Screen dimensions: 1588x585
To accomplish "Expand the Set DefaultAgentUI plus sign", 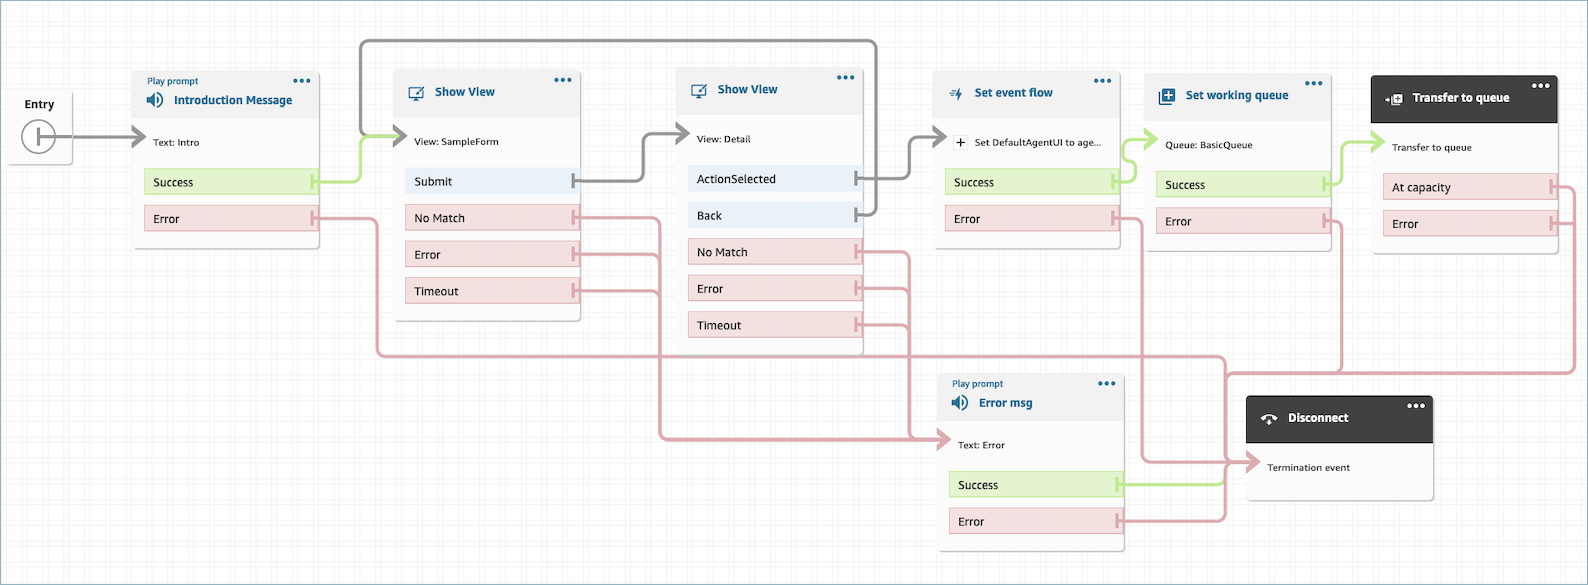I will 960,142.
